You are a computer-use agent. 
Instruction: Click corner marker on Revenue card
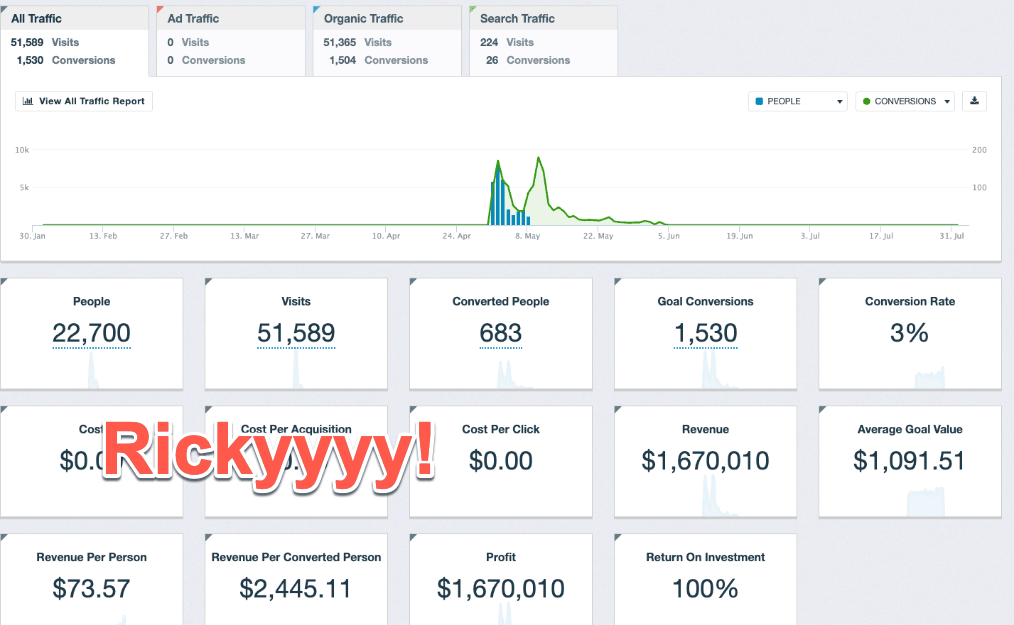coord(617,409)
